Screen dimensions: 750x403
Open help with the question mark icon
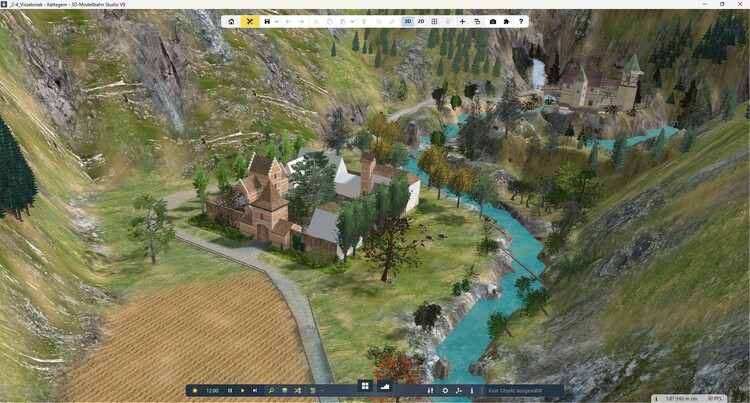point(521,22)
